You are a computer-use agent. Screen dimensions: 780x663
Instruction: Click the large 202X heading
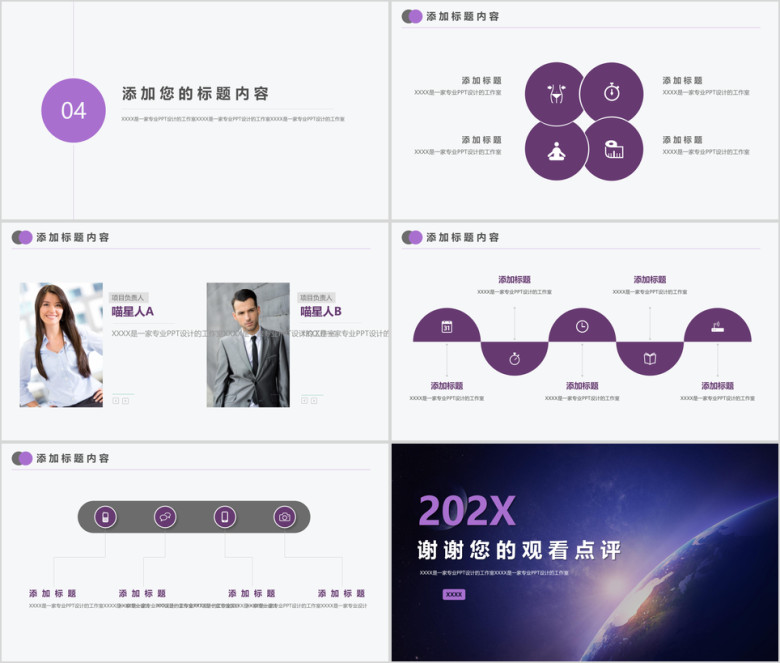click(467, 510)
